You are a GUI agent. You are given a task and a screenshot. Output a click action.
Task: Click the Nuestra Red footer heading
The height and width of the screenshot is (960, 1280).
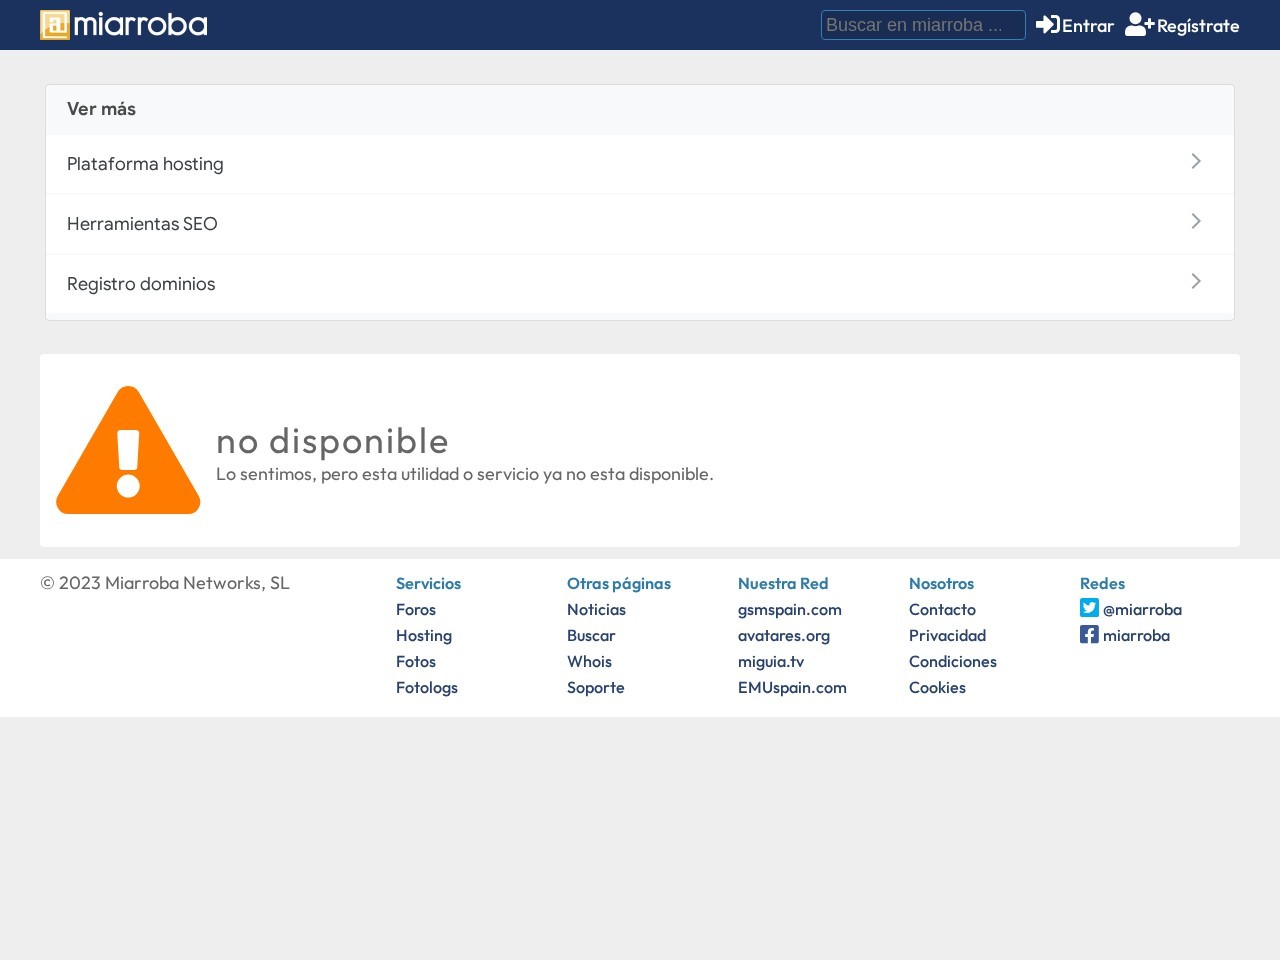tap(783, 583)
